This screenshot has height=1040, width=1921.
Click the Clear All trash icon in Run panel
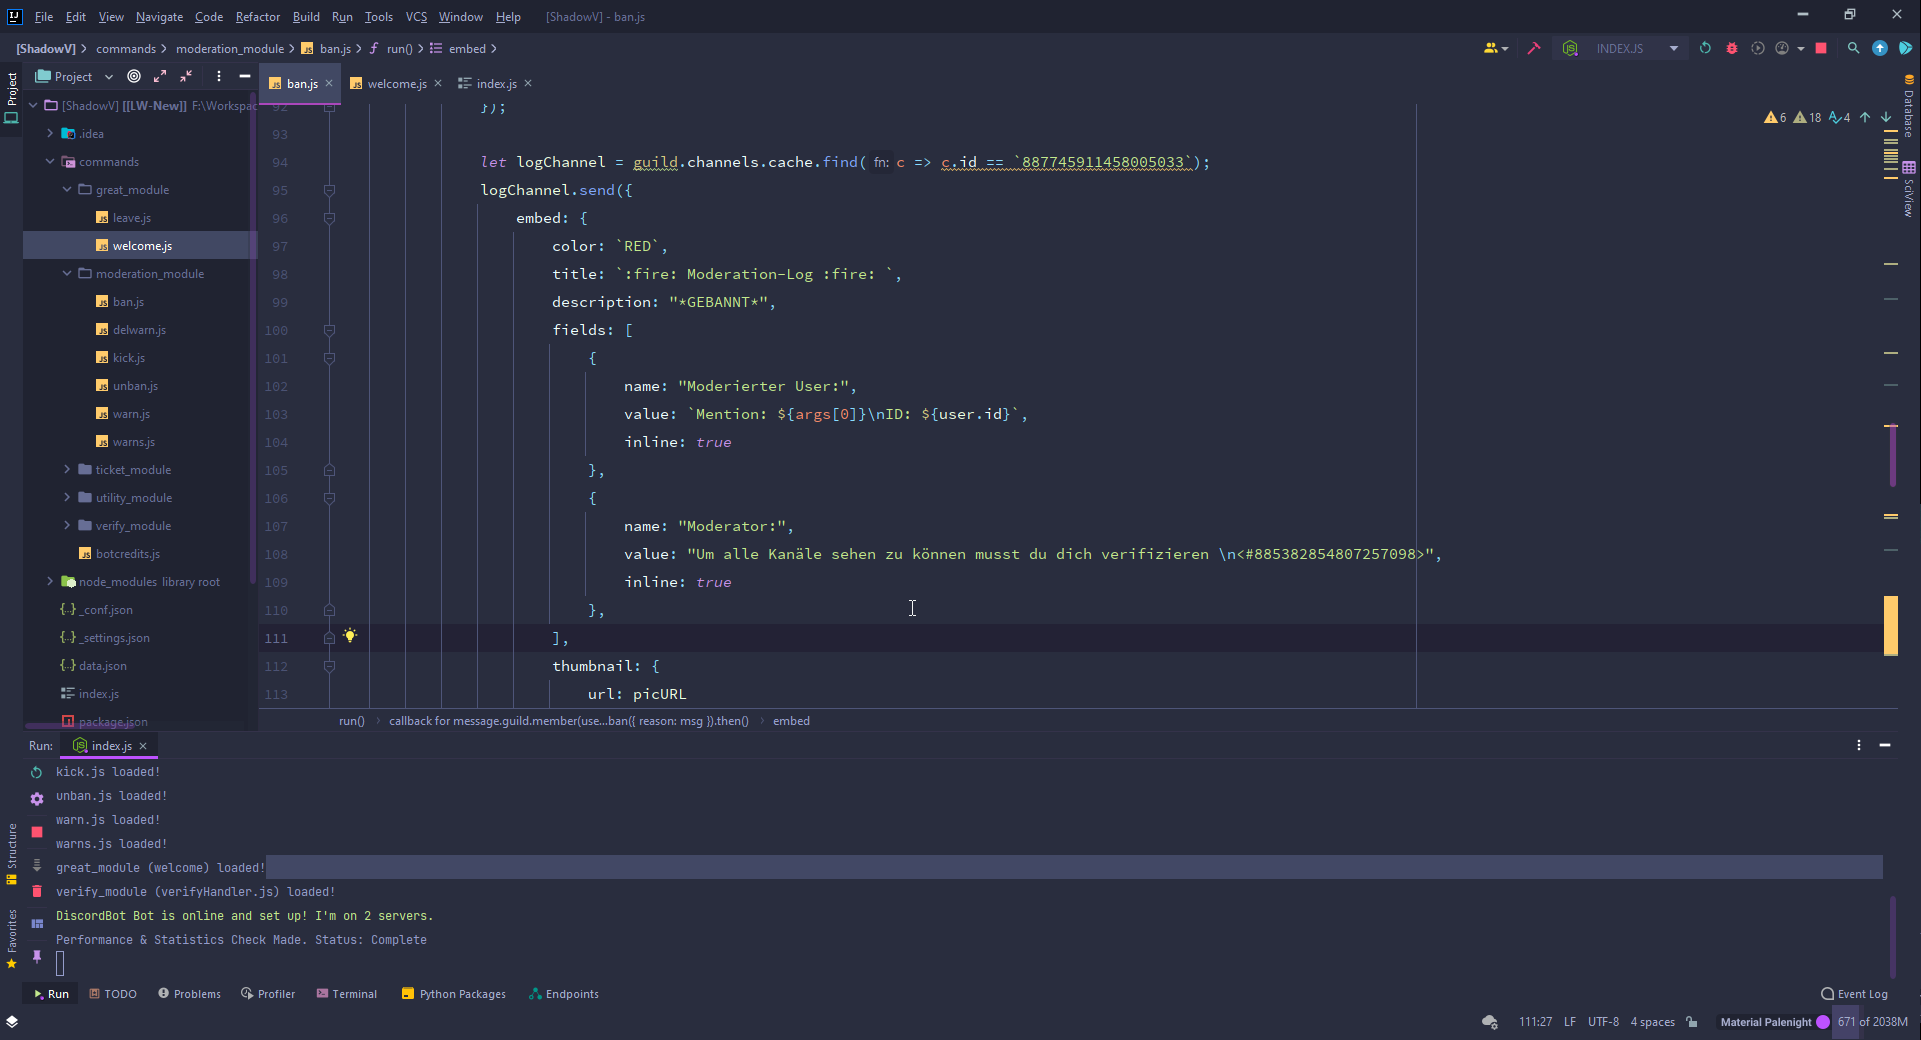[37, 891]
